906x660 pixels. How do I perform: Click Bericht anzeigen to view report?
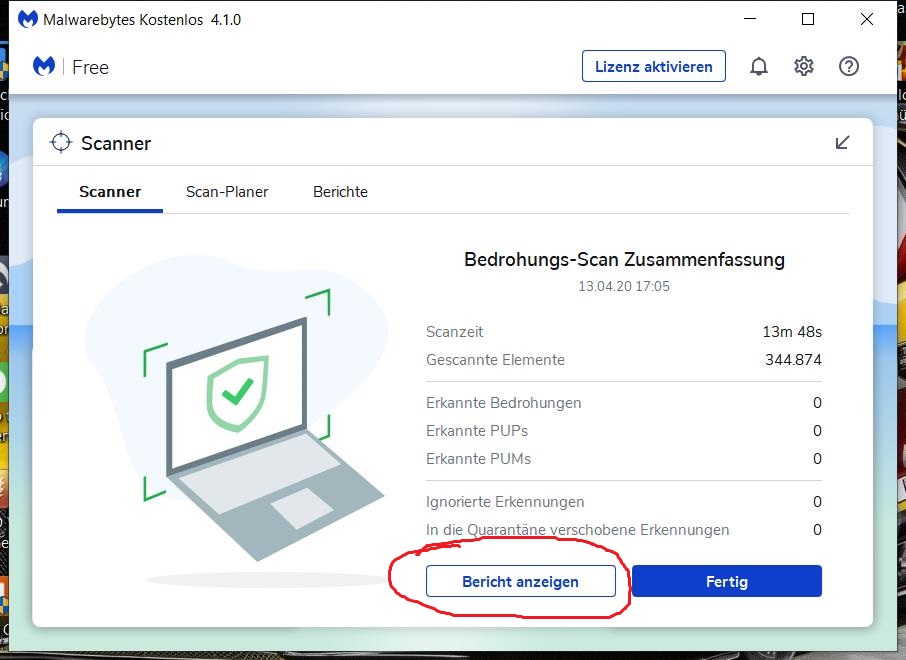(521, 581)
